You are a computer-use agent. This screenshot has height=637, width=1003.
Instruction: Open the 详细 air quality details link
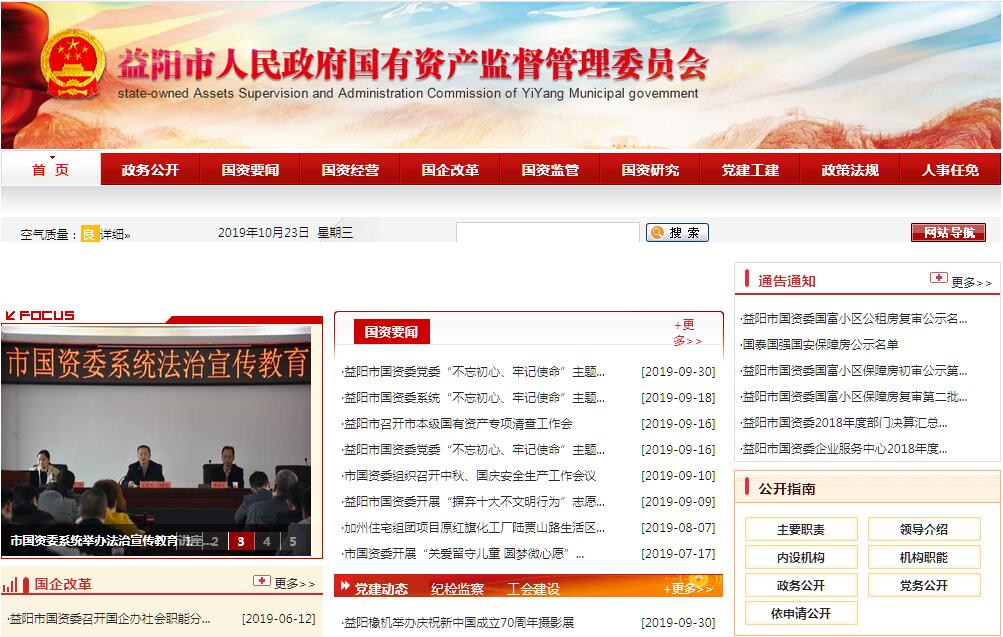[x=115, y=234]
